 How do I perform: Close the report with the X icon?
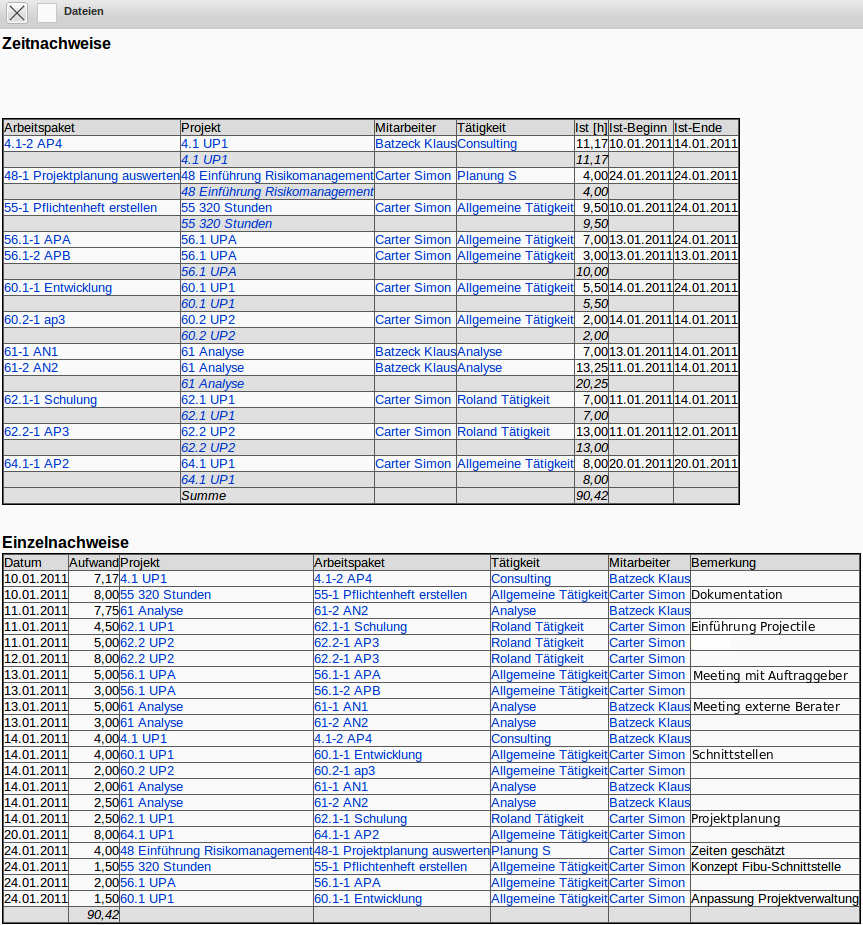(17, 12)
